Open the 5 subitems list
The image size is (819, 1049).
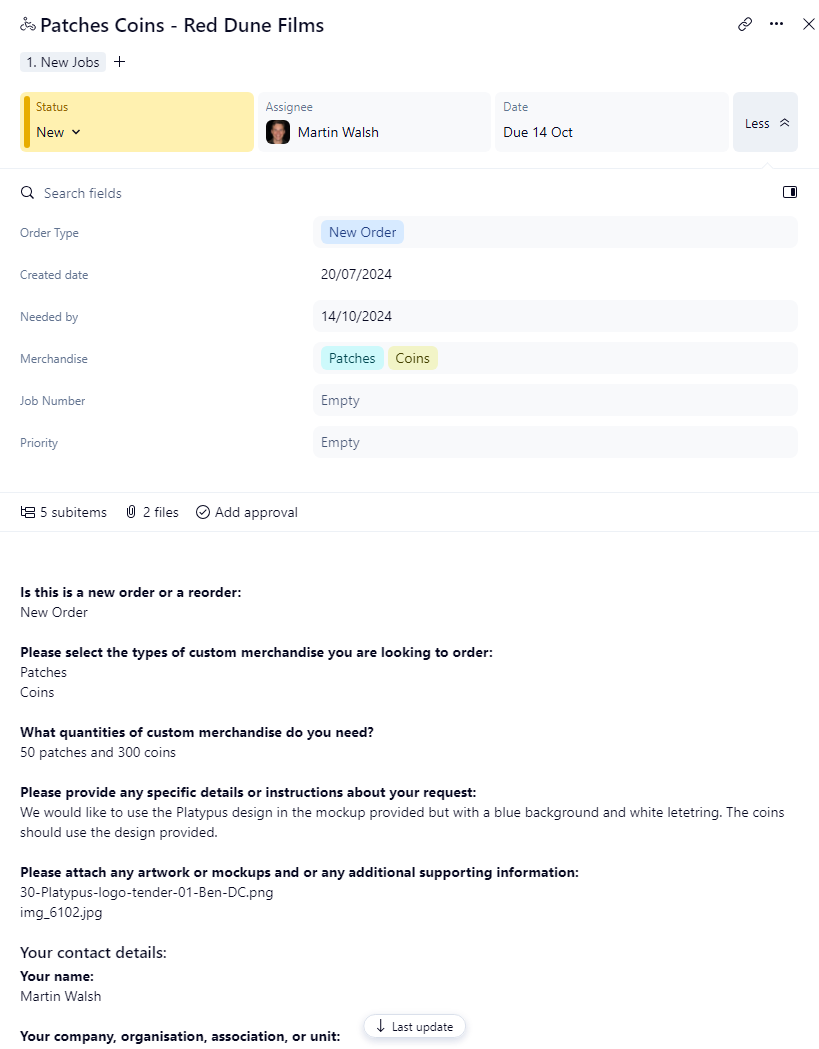pos(64,512)
